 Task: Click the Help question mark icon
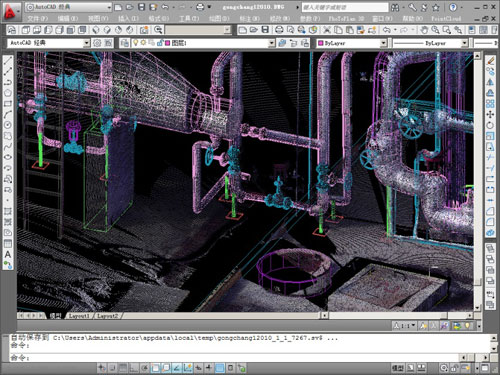tap(453, 7)
